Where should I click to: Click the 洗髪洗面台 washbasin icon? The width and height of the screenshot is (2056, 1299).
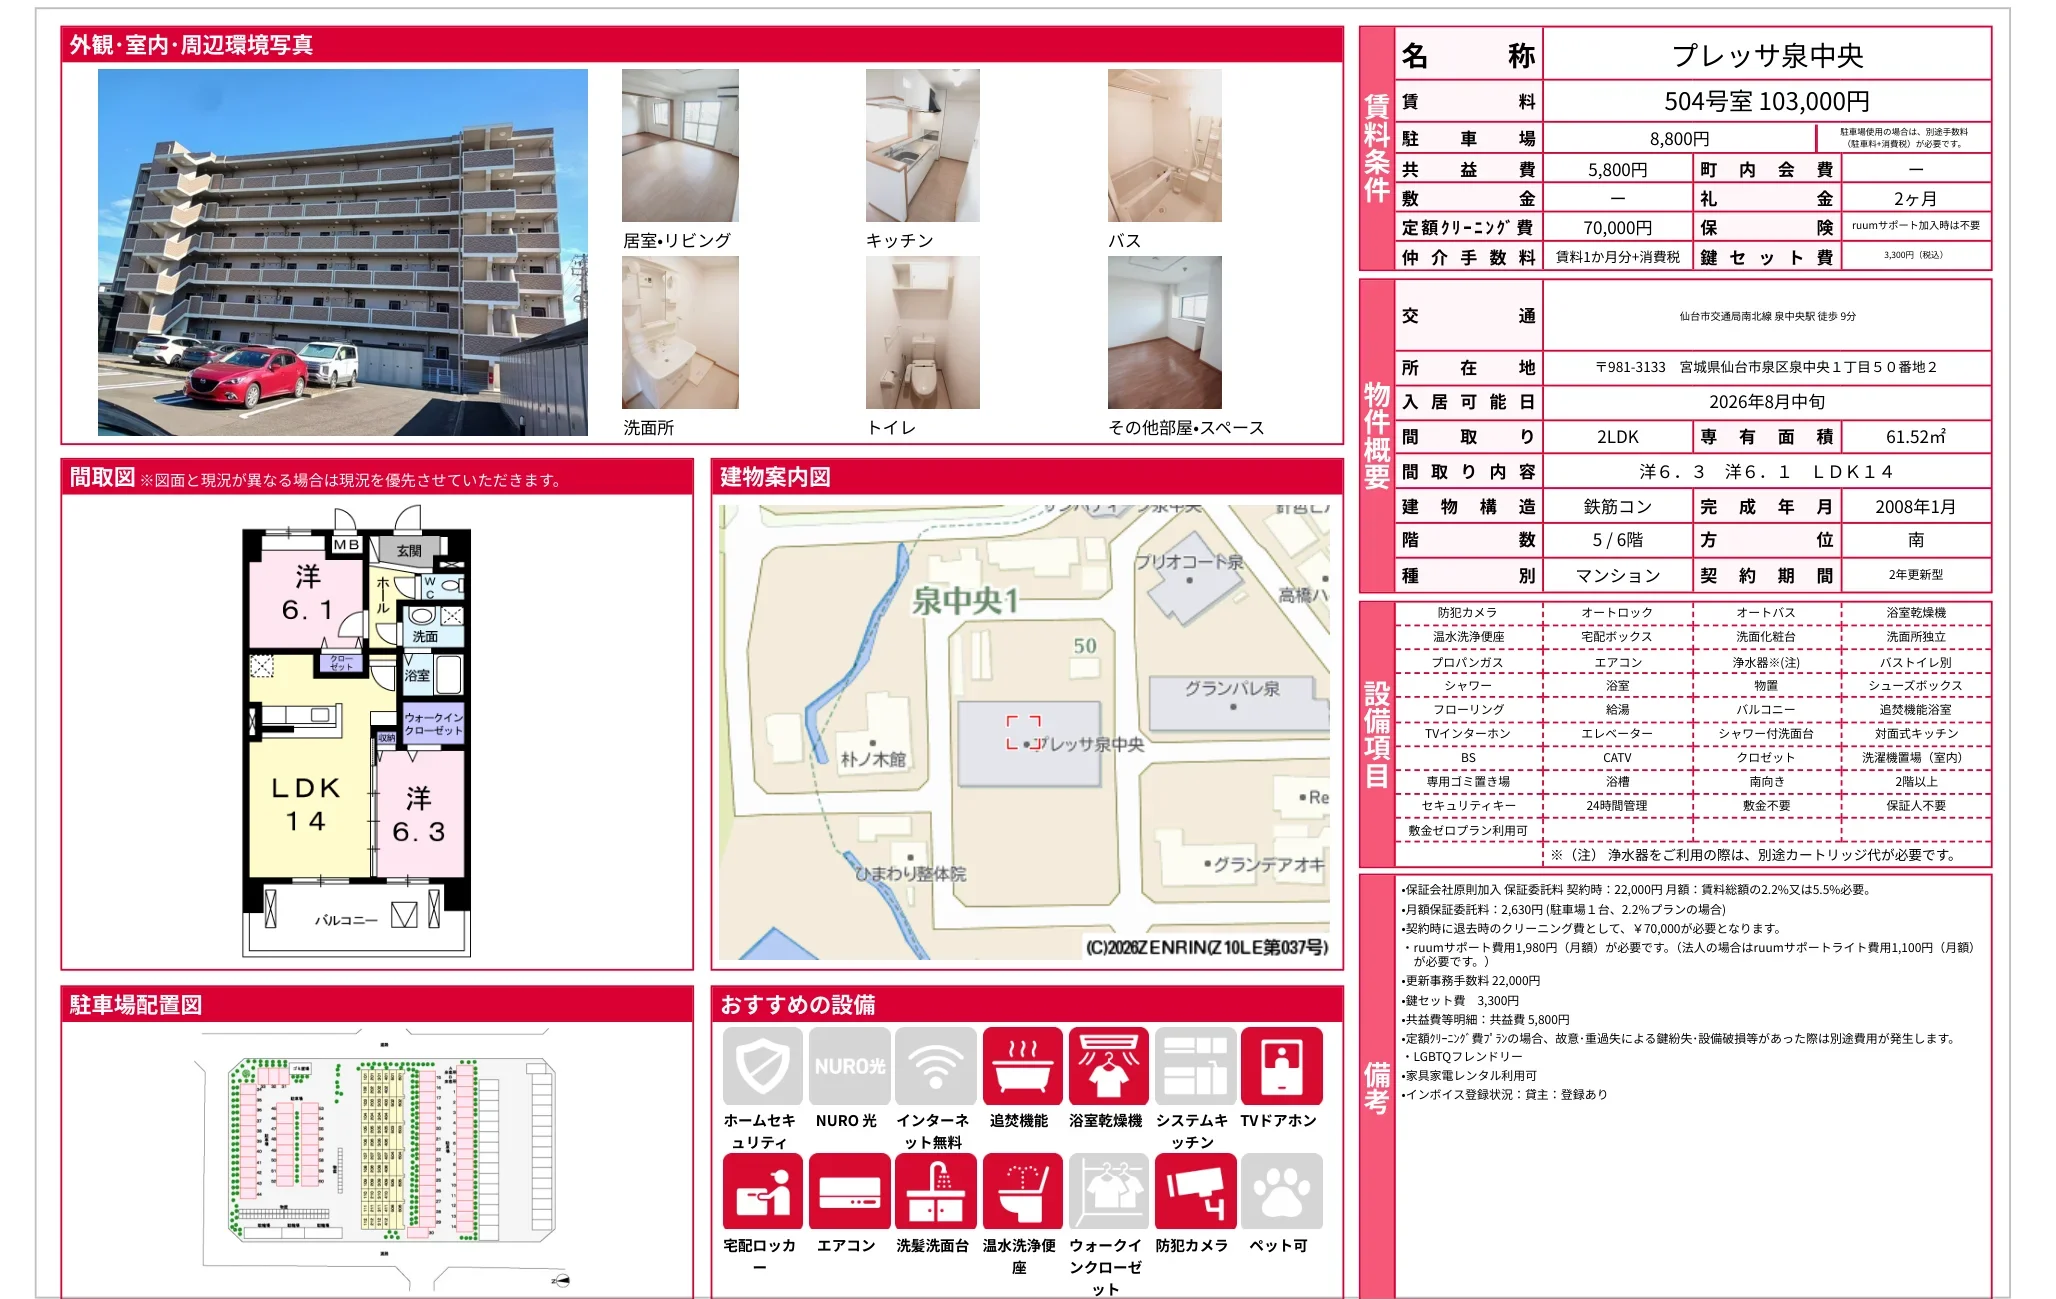coord(935,1191)
